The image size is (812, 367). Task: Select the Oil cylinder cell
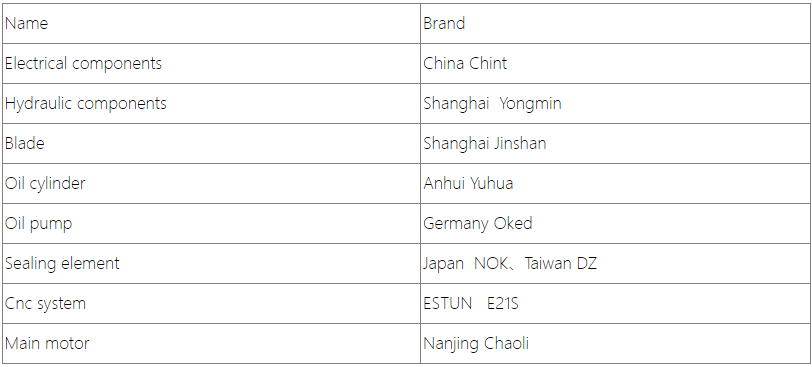coord(211,183)
